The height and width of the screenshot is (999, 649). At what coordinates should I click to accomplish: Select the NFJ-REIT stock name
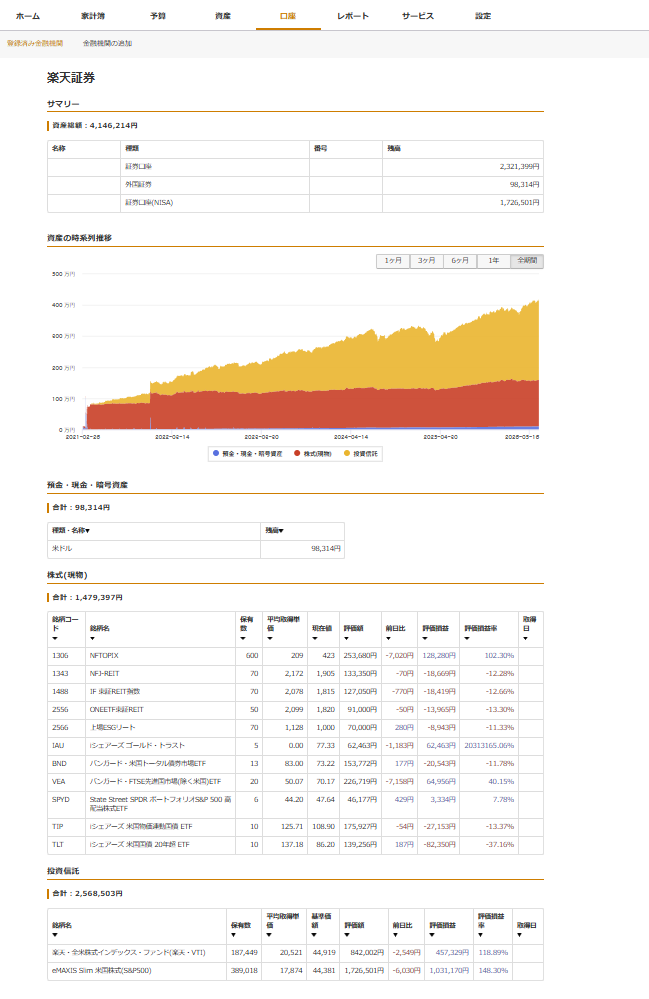pyautogui.click(x=104, y=673)
